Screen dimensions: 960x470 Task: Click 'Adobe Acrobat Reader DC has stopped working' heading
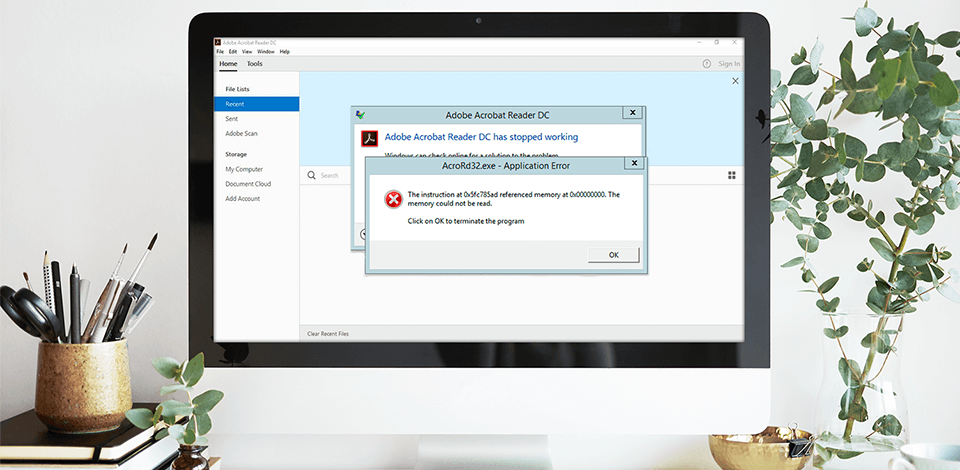481,137
